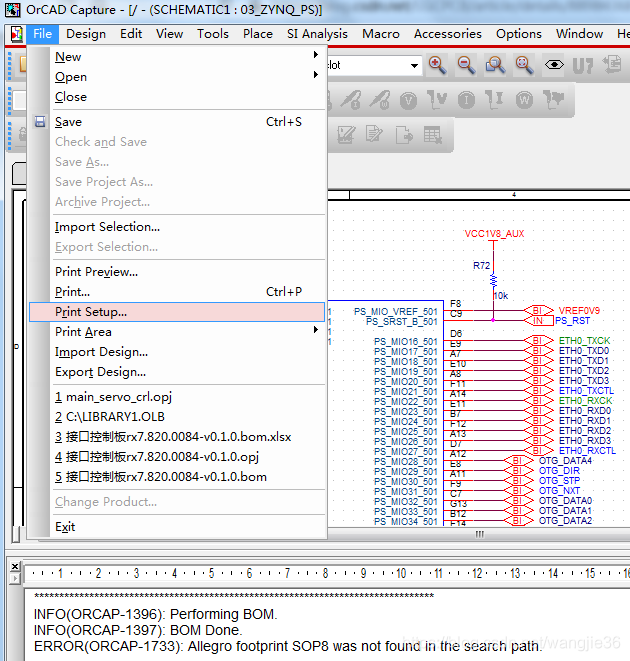Open the Design menu

tap(86, 34)
